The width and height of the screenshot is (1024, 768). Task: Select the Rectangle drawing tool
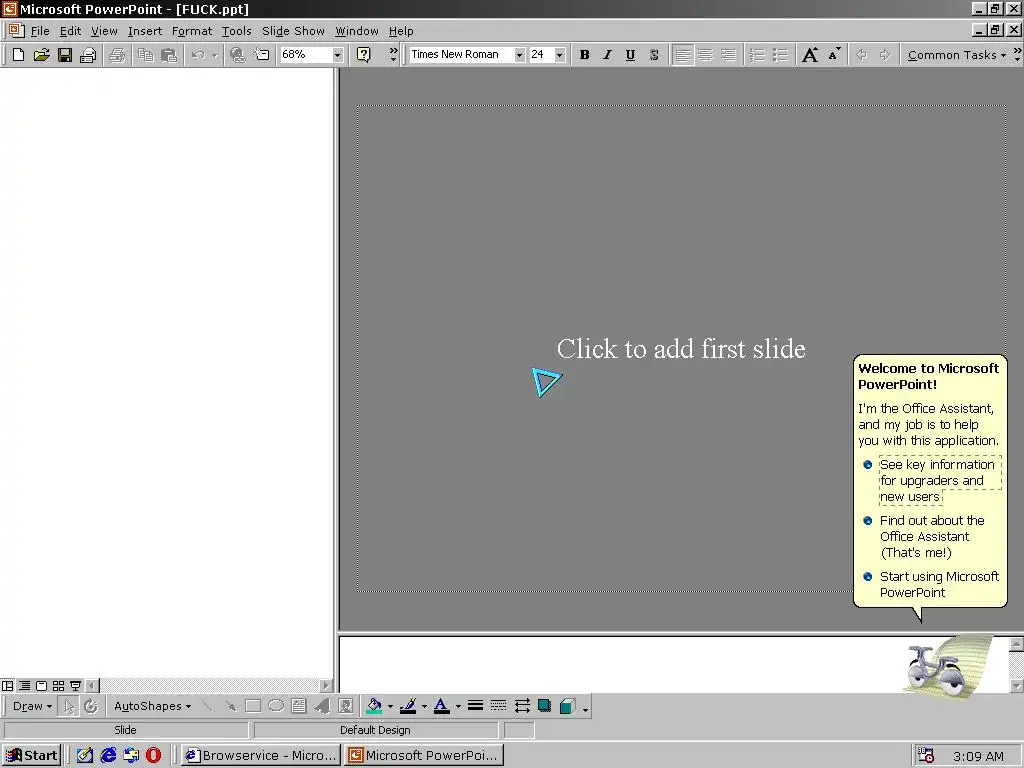(253, 706)
